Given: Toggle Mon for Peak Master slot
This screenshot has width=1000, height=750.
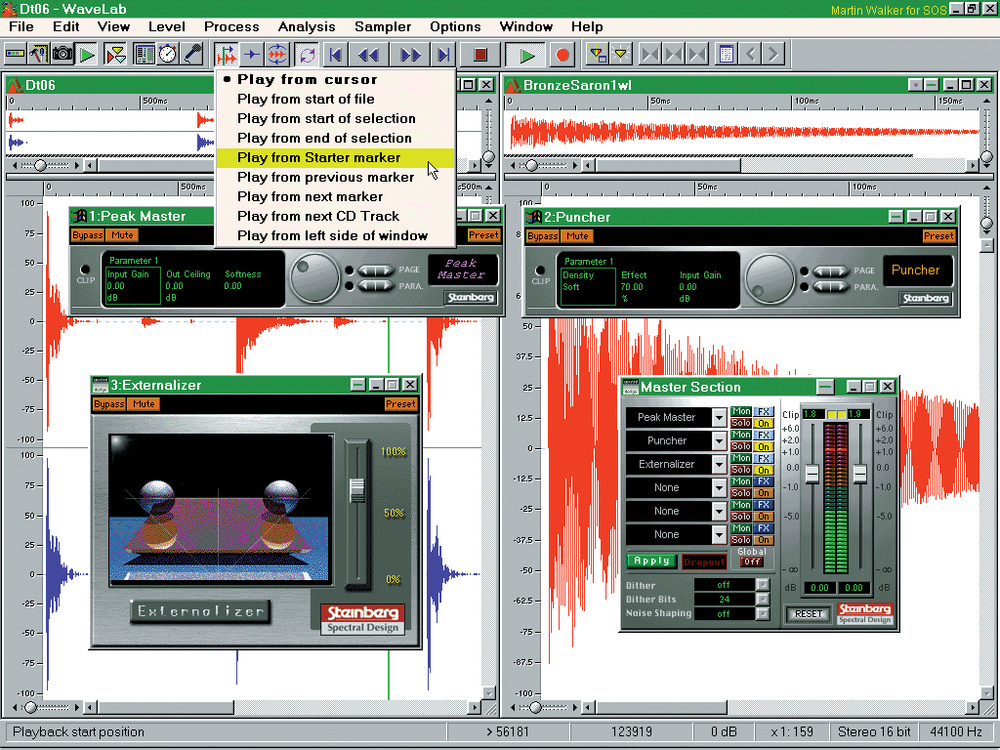Looking at the screenshot, I should tap(740, 411).
